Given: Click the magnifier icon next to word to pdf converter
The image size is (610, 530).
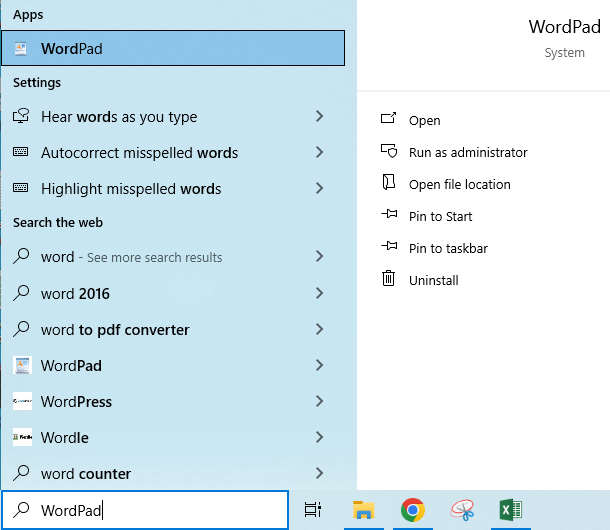Looking at the screenshot, I should 21,329.
